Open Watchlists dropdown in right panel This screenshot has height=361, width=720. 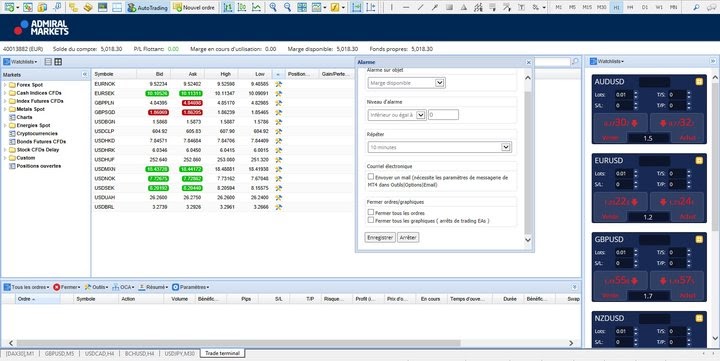coord(607,61)
